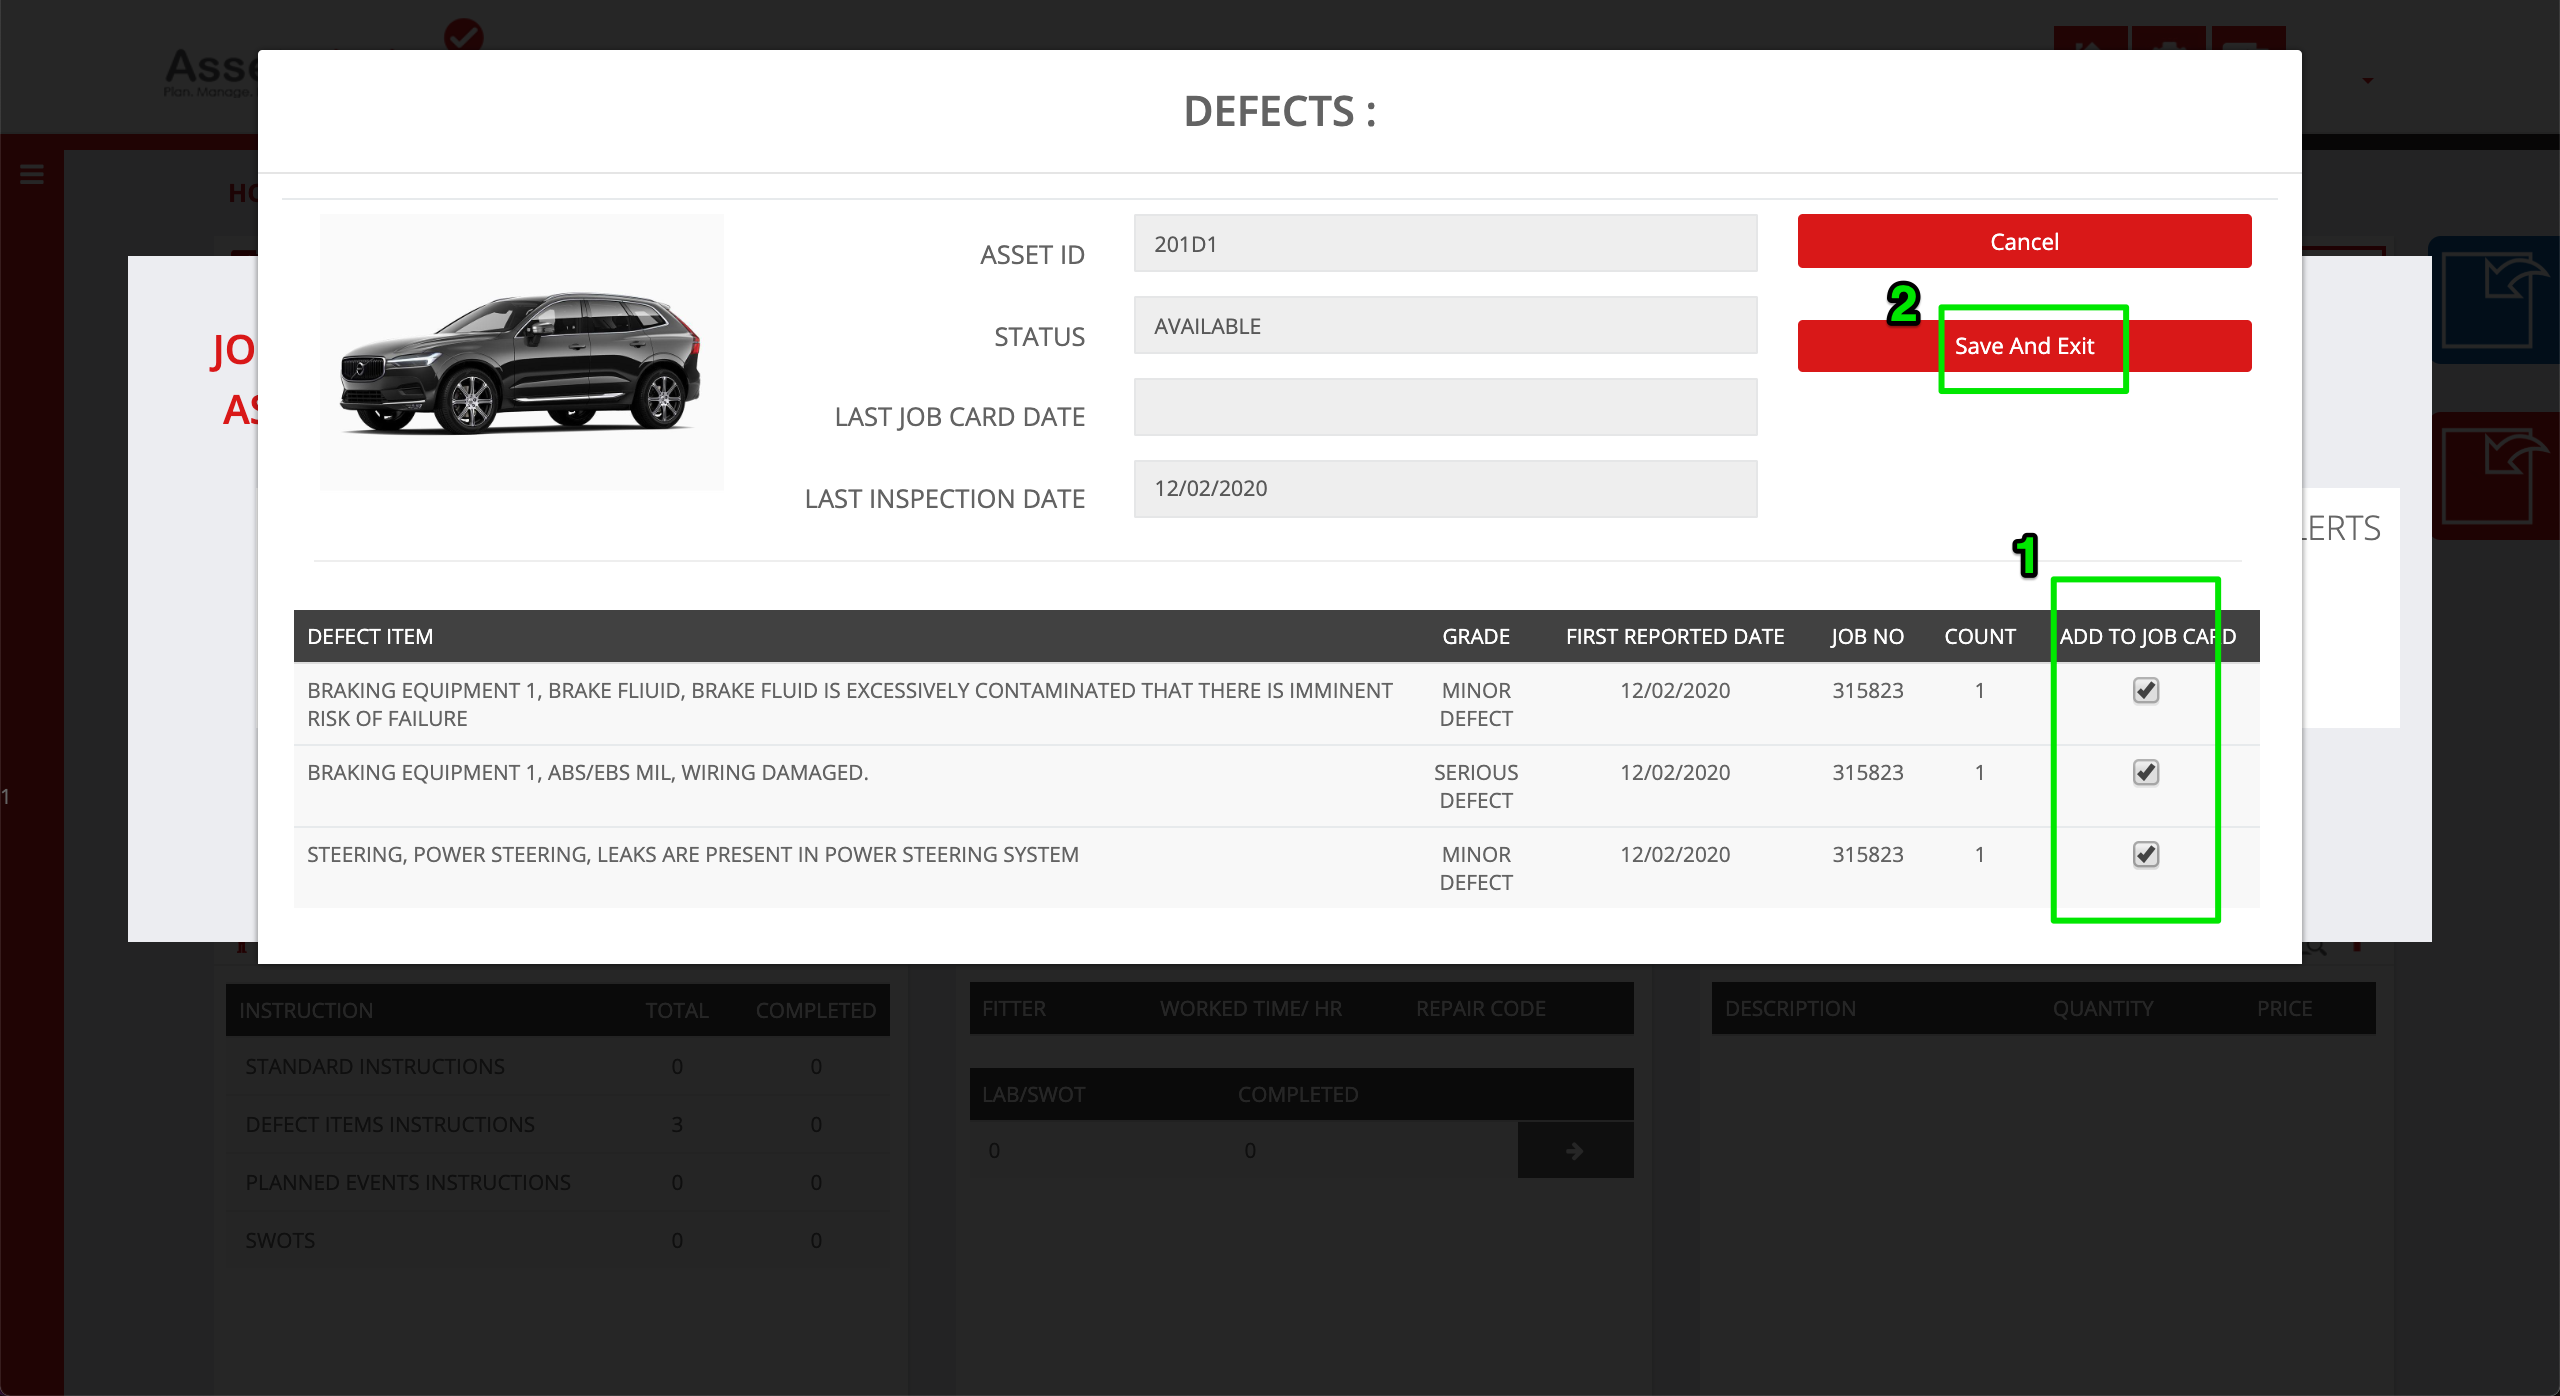
Task: Click the INSTRUCTION header in background table
Action: (x=306, y=1010)
